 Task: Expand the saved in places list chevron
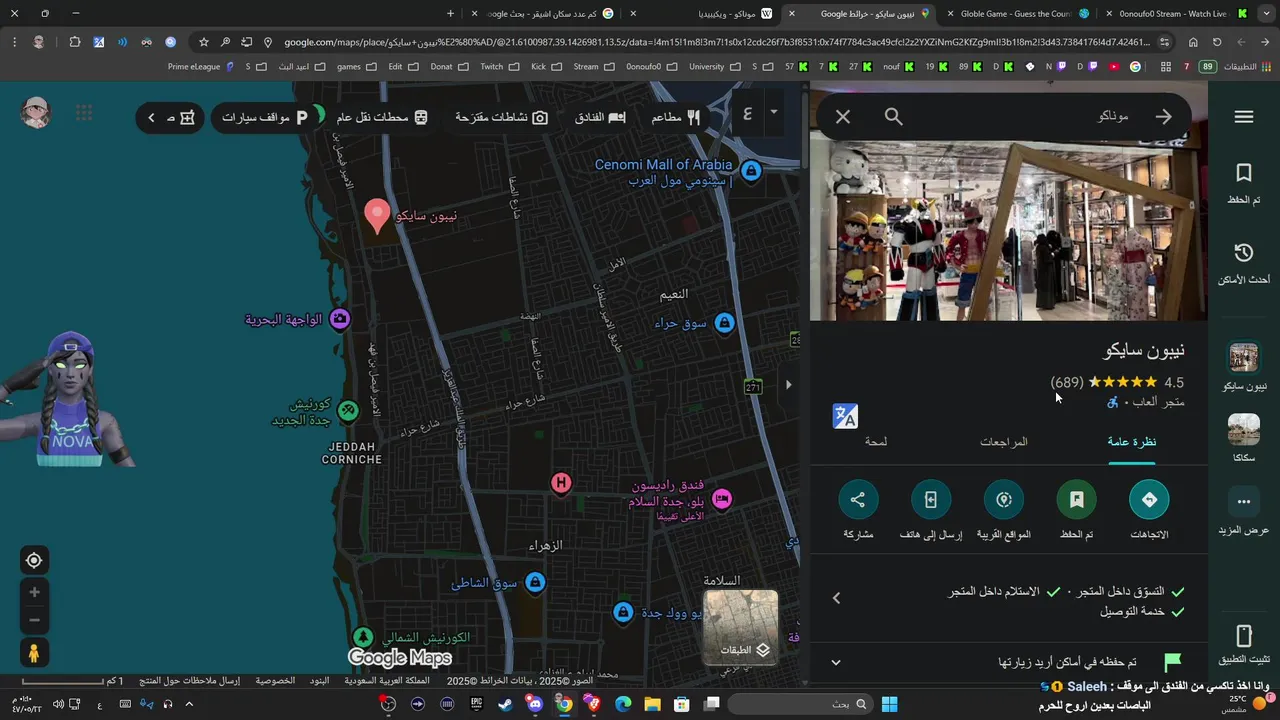pyautogui.click(x=836, y=662)
